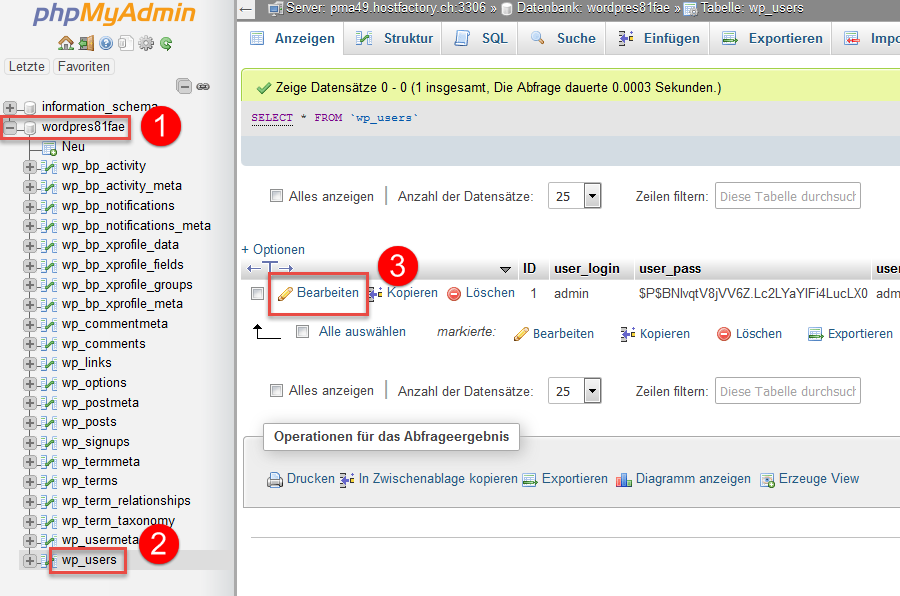Expand the + Optionen section
The height and width of the screenshot is (596, 900).
(x=273, y=250)
